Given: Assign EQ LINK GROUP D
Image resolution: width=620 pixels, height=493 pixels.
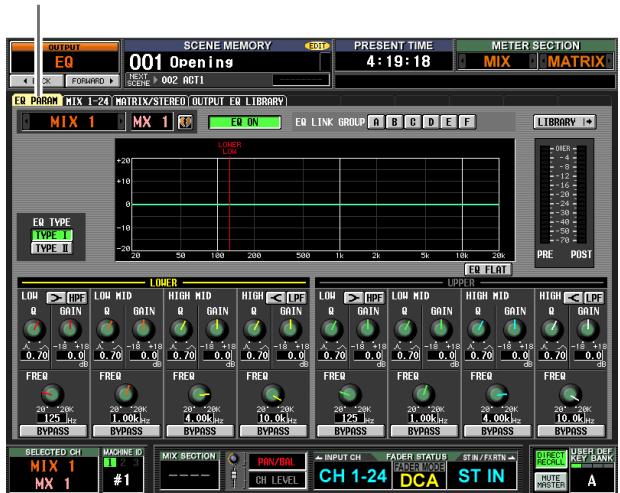Looking at the screenshot, I should (431, 122).
